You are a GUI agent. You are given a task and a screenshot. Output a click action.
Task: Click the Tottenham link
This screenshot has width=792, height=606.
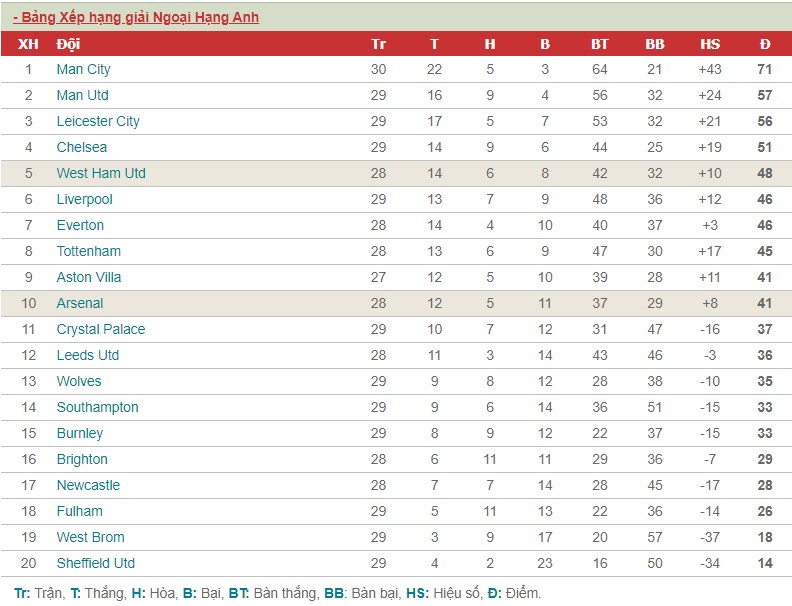coord(88,251)
